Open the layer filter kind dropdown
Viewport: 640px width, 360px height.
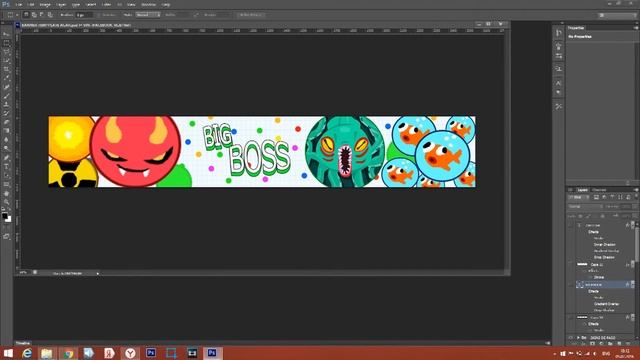pos(579,198)
